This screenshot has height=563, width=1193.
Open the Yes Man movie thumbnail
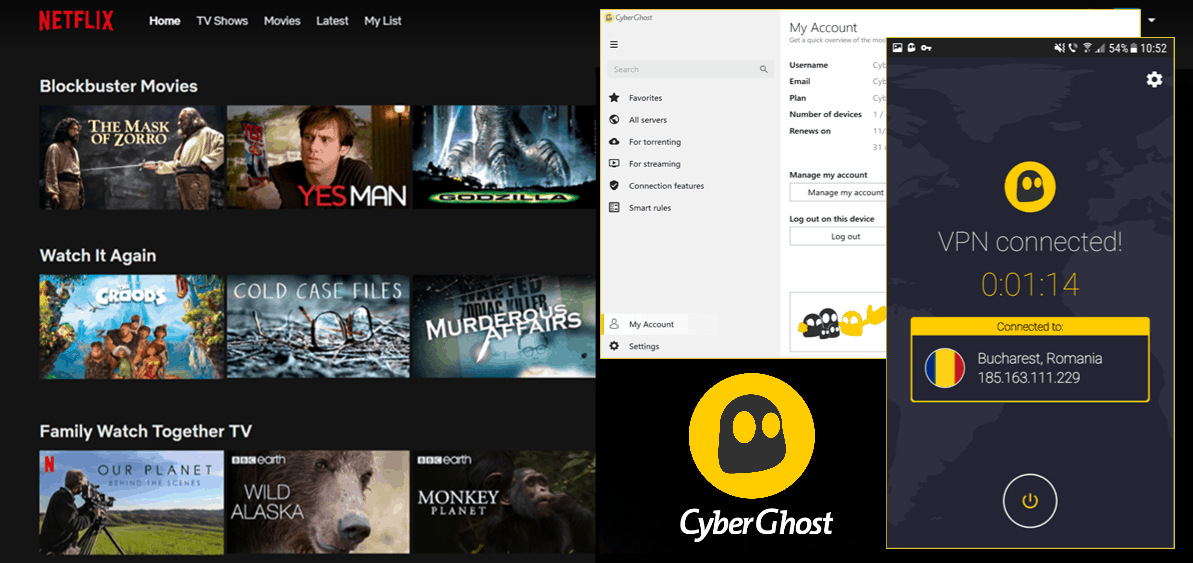318,157
